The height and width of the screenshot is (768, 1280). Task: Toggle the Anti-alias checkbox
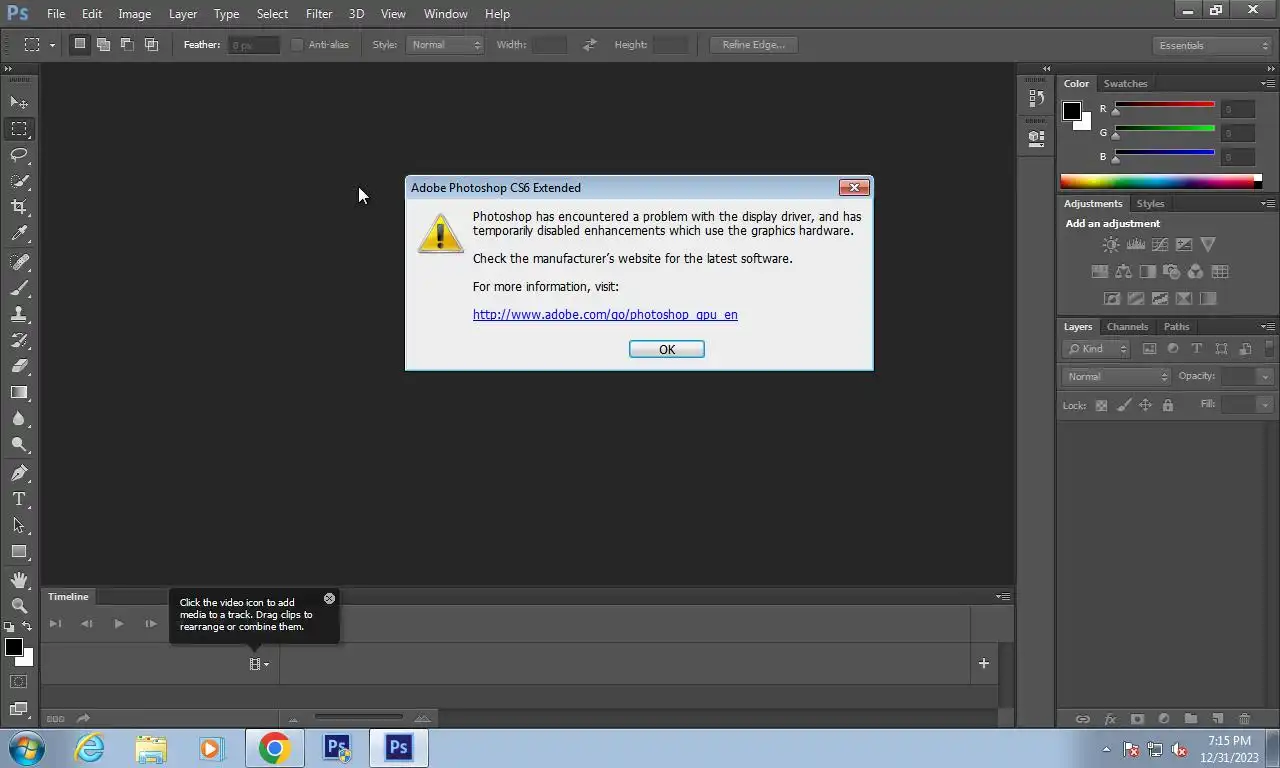tap(297, 45)
